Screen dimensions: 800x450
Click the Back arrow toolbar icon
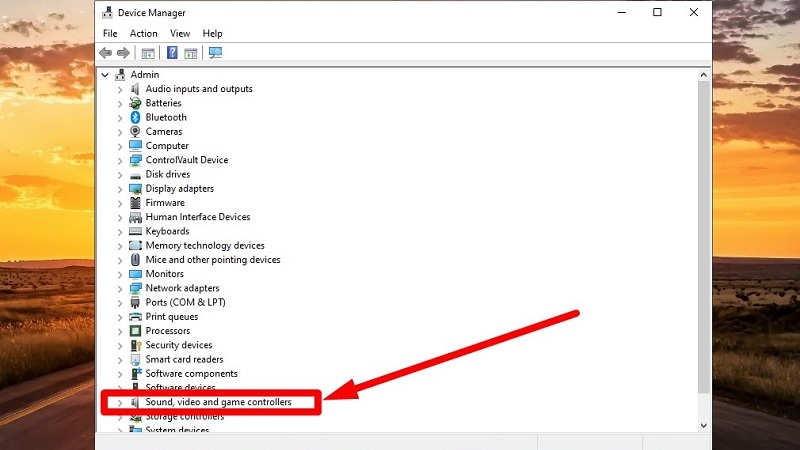click(x=106, y=53)
